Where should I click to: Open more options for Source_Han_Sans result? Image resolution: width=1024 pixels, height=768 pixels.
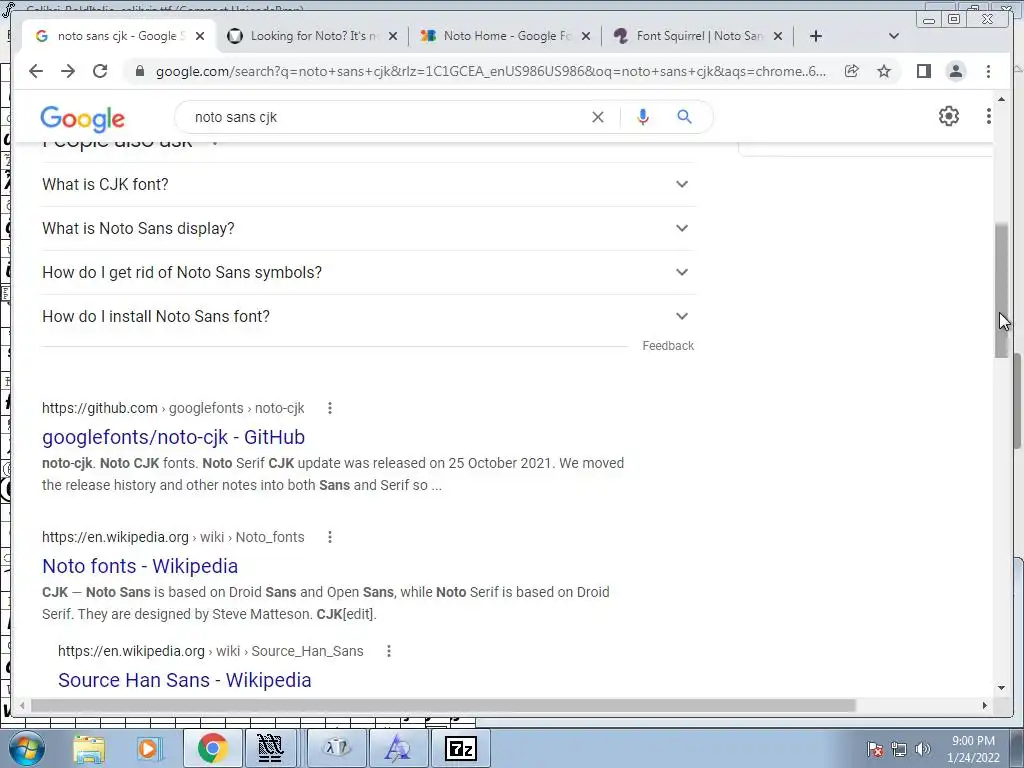[x=389, y=651]
